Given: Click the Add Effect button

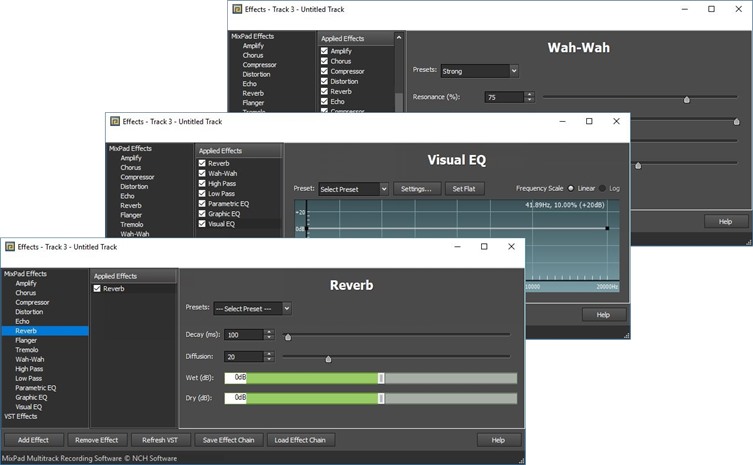Looking at the screenshot, I should [33, 440].
